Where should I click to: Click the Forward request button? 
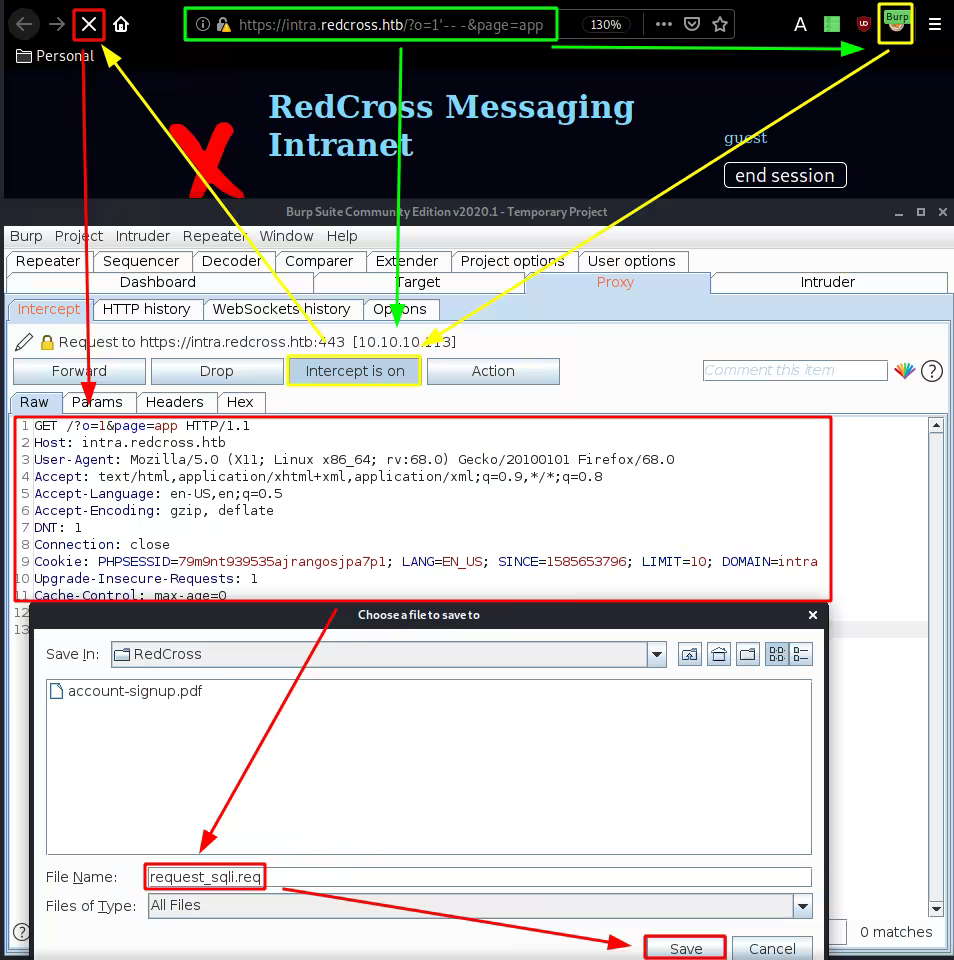[79, 371]
